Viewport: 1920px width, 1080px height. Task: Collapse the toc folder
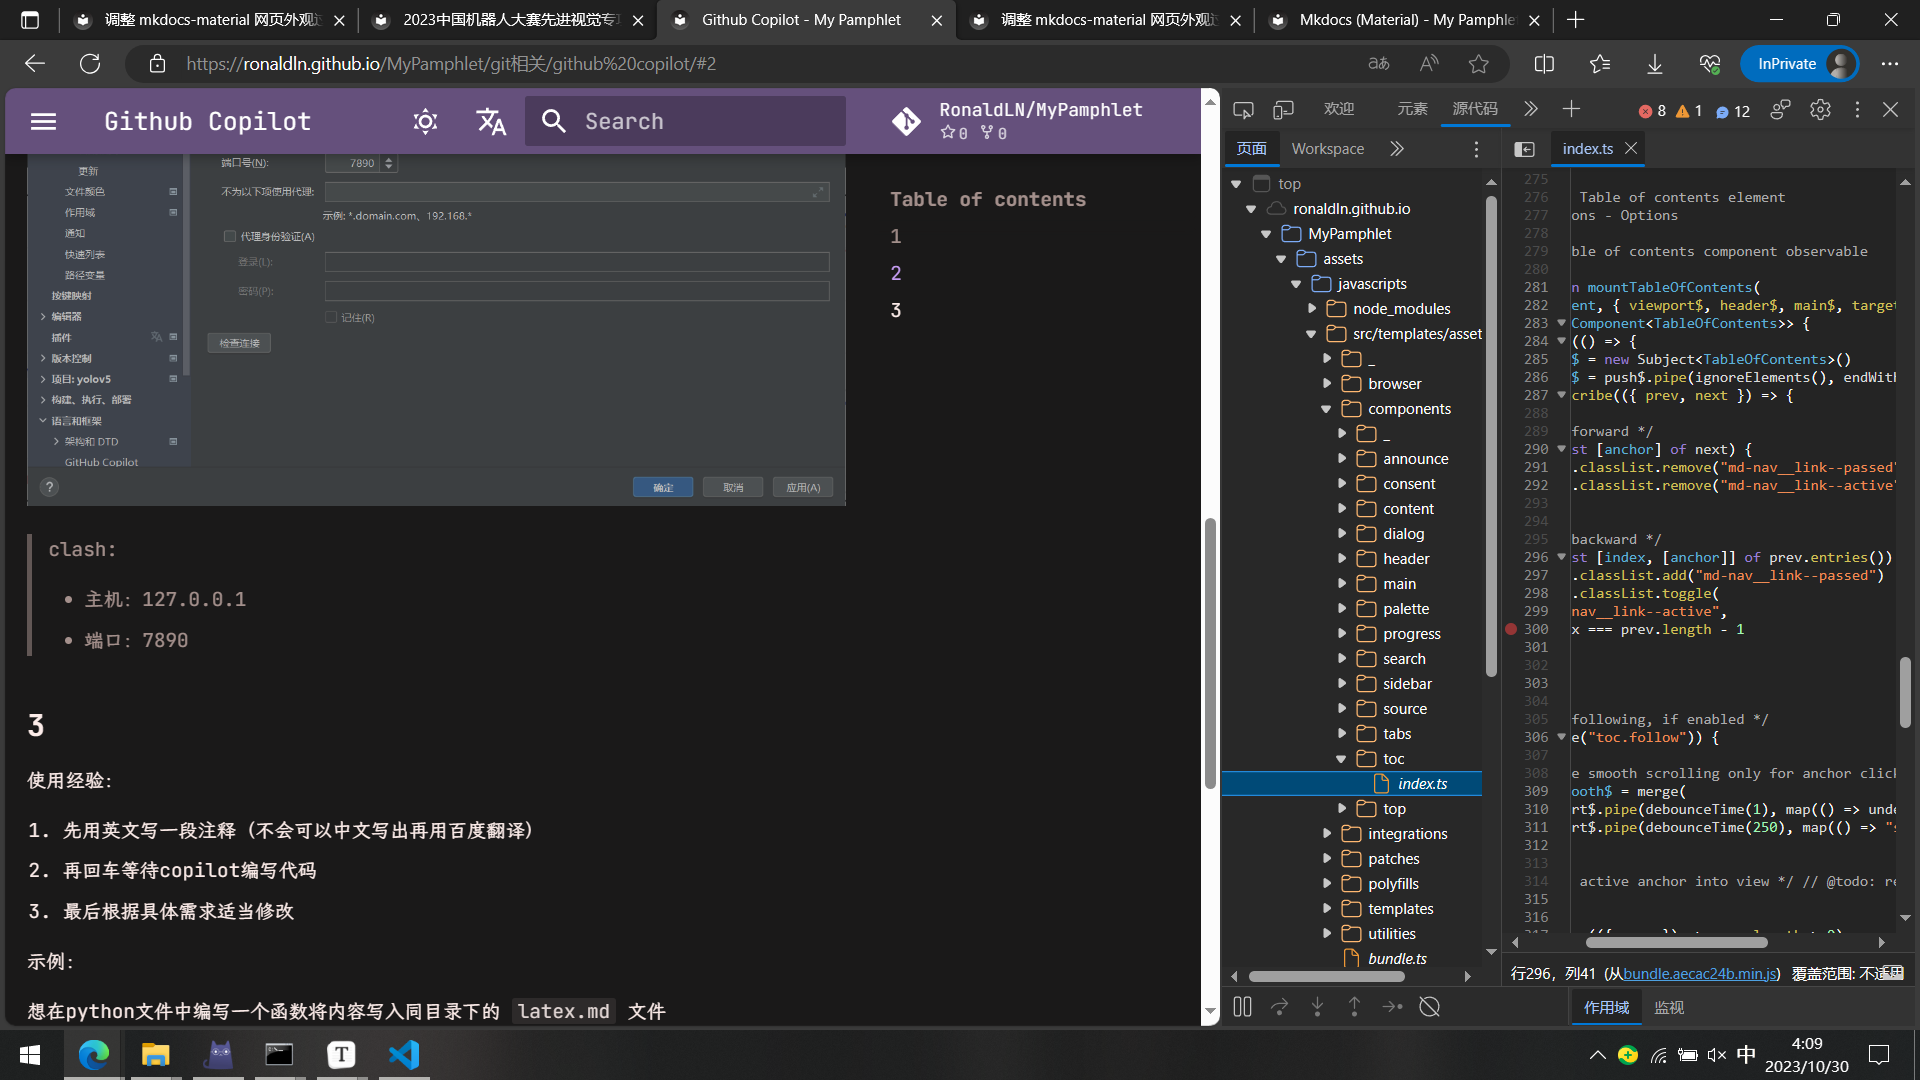point(1342,759)
